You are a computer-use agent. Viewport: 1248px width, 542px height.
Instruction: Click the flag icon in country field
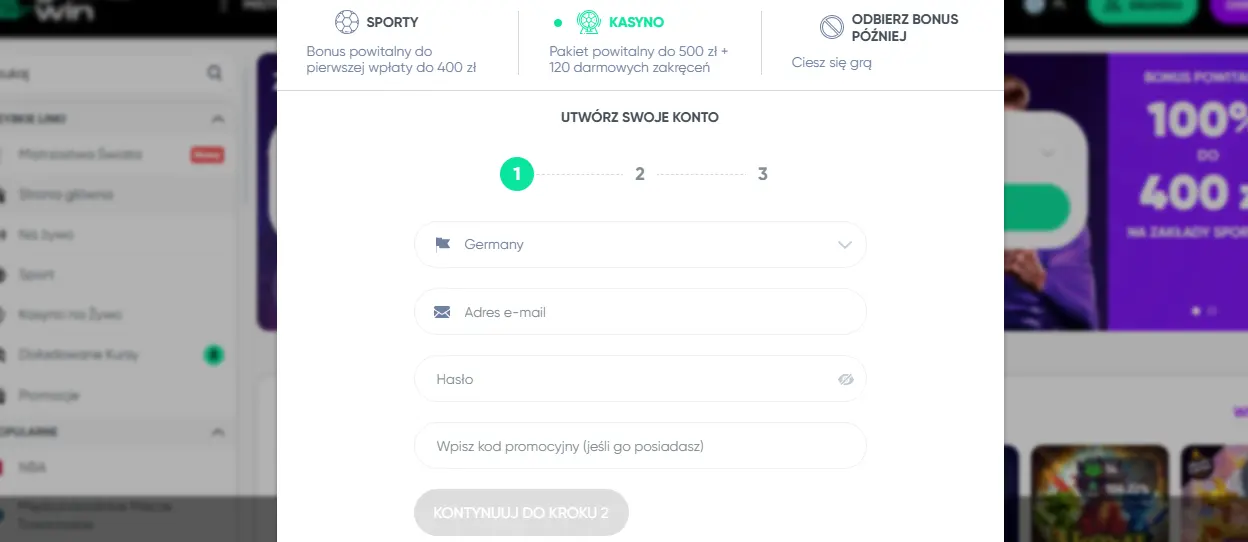click(x=443, y=244)
